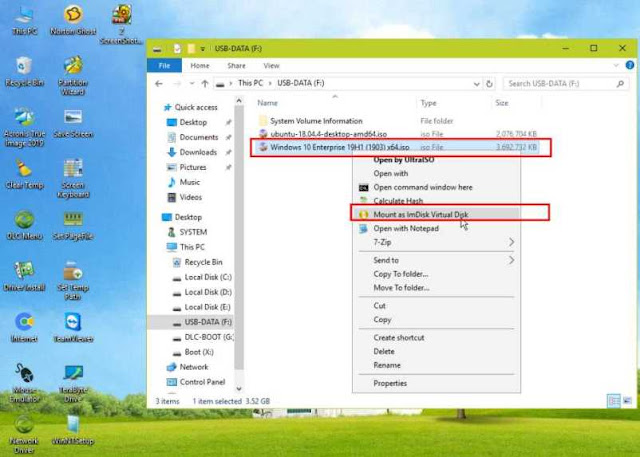
Task: Refresh the USB-DATA folder view
Action: pyautogui.click(x=489, y=84)
